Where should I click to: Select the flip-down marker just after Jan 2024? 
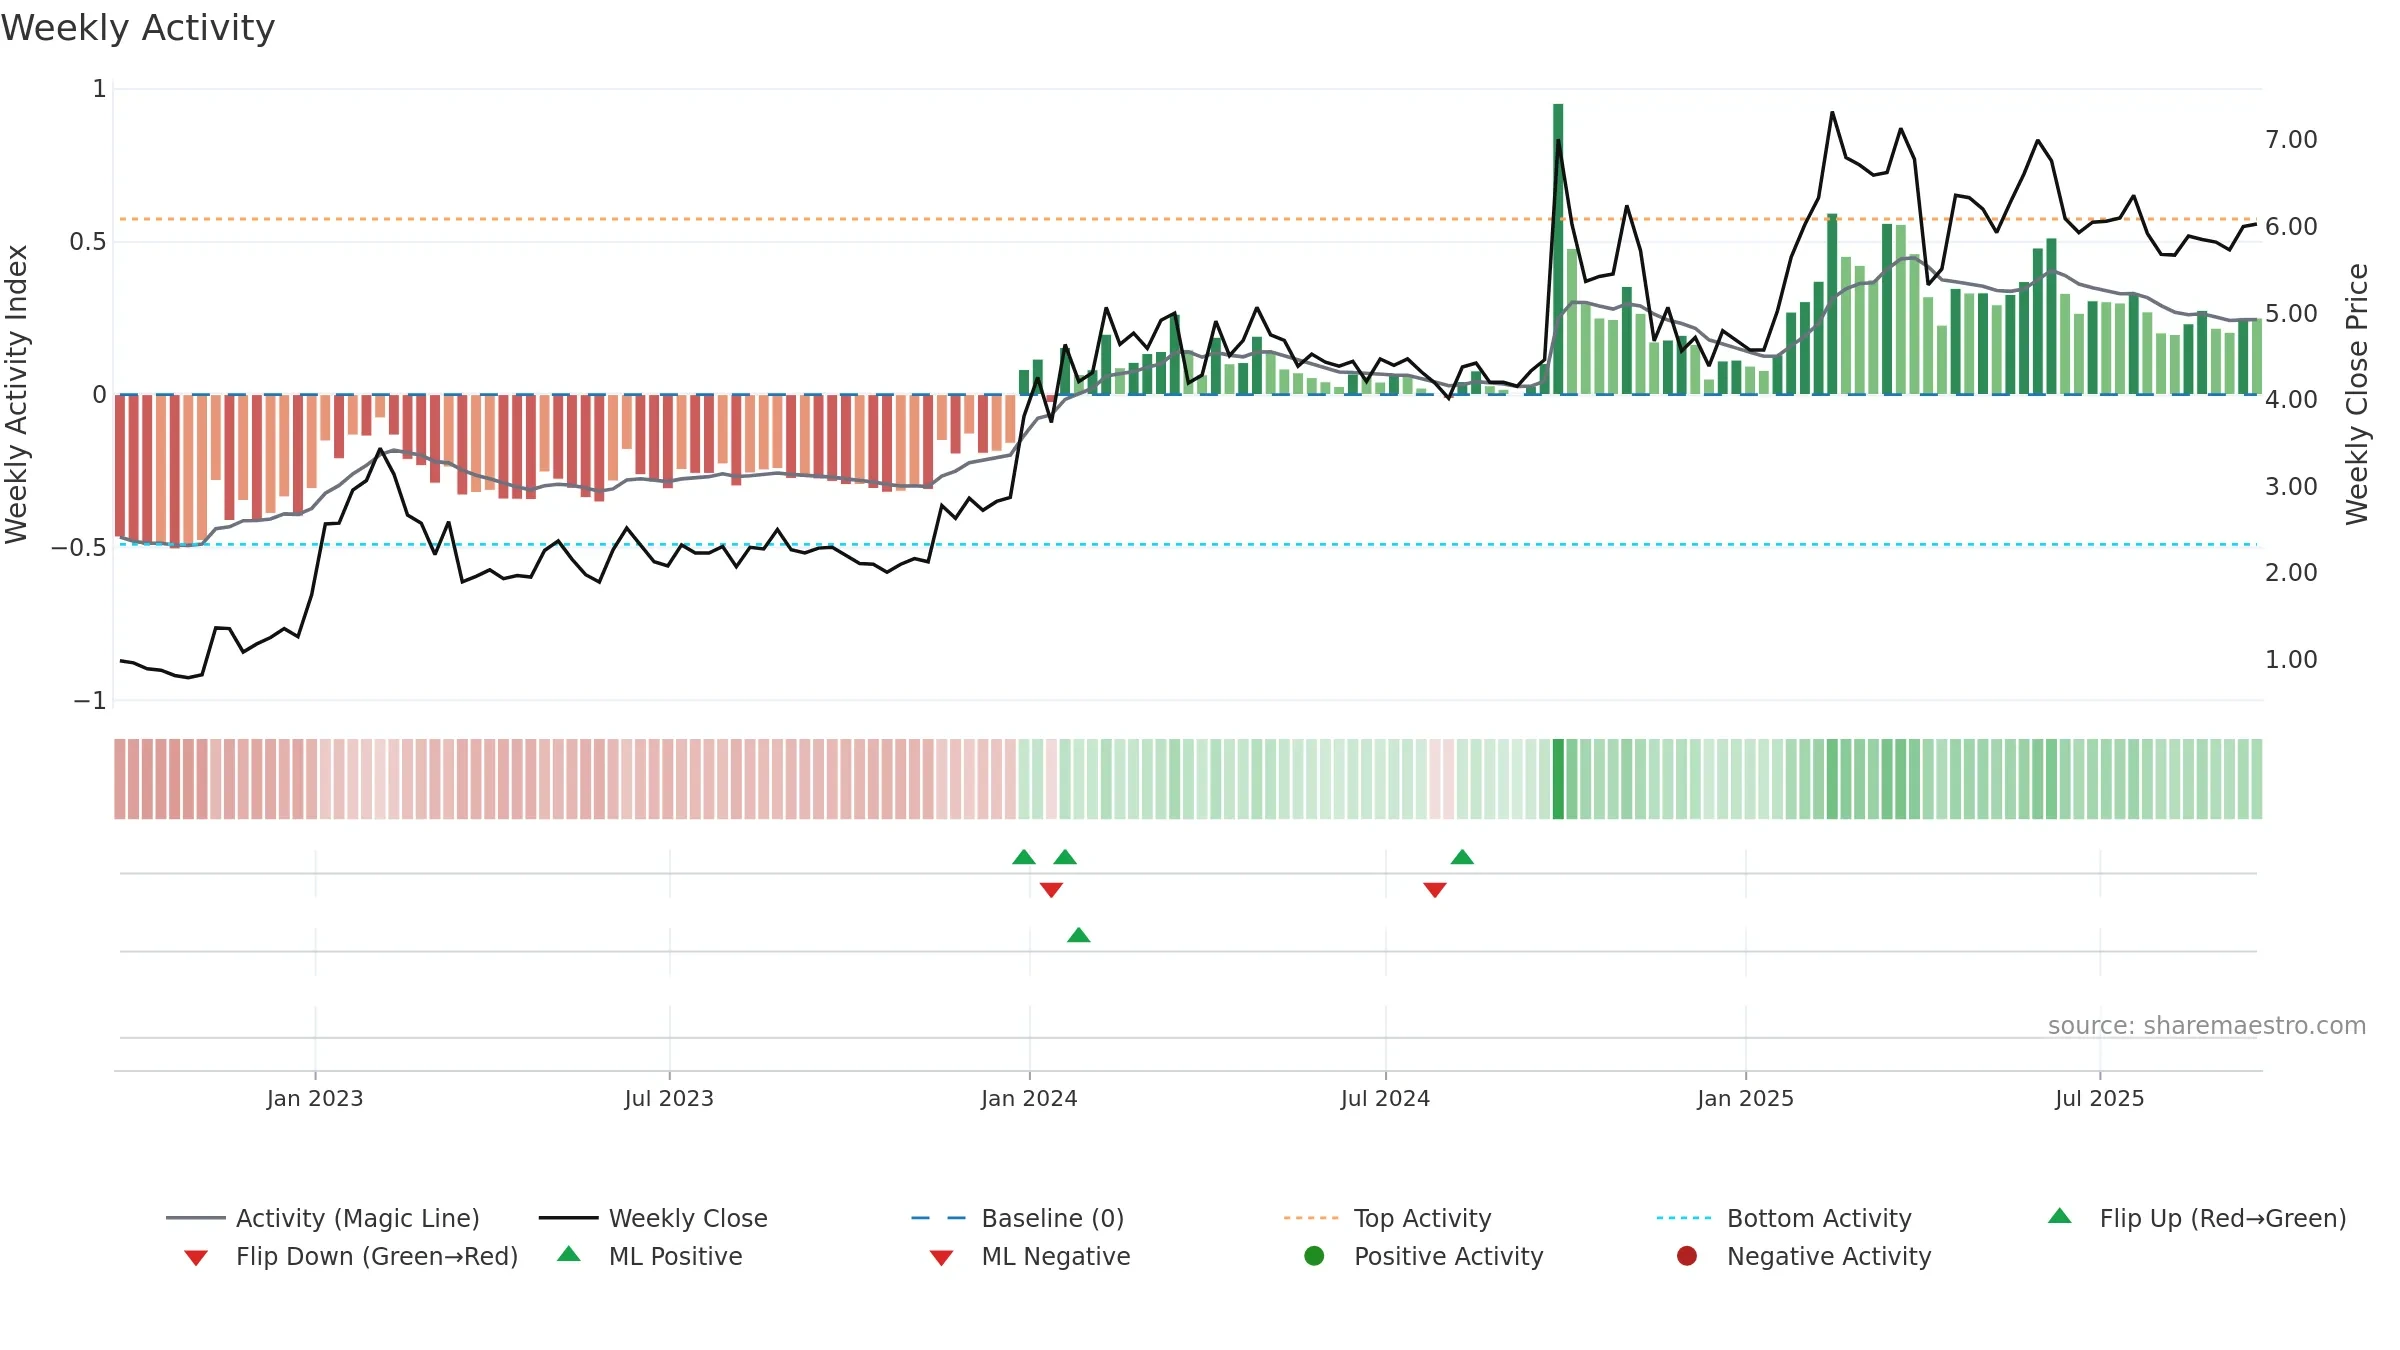[1051, 890]
